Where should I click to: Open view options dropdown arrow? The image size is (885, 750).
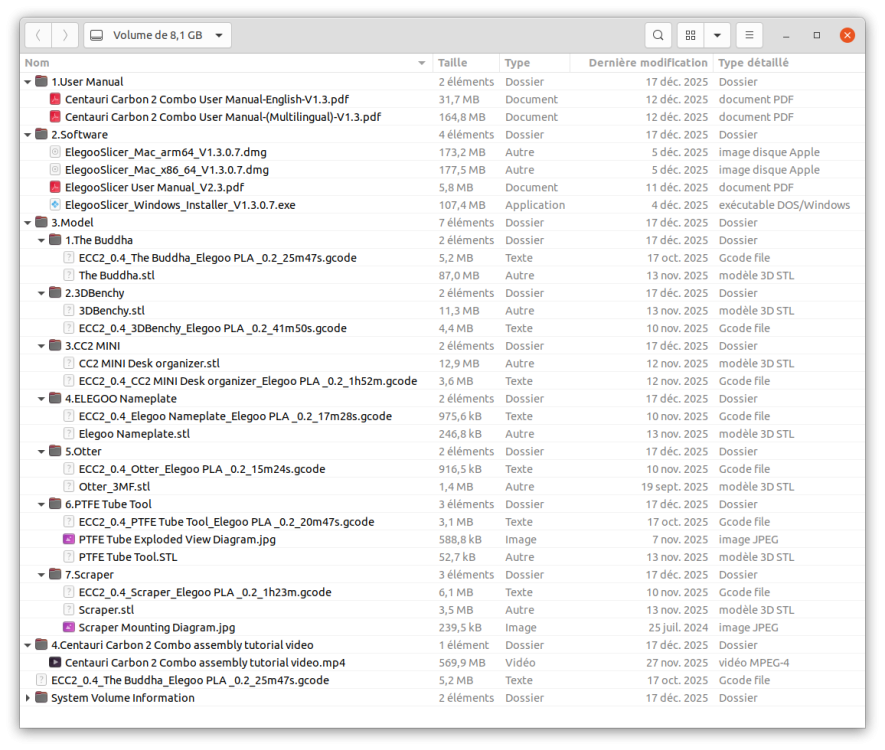pos(717,35)
